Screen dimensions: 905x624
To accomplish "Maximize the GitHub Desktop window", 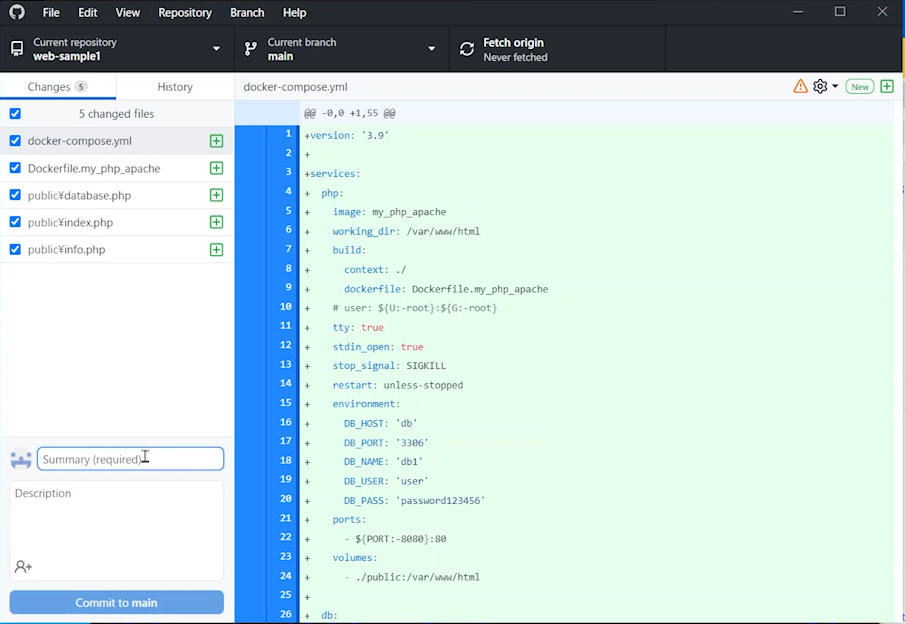I will point(840,12).
